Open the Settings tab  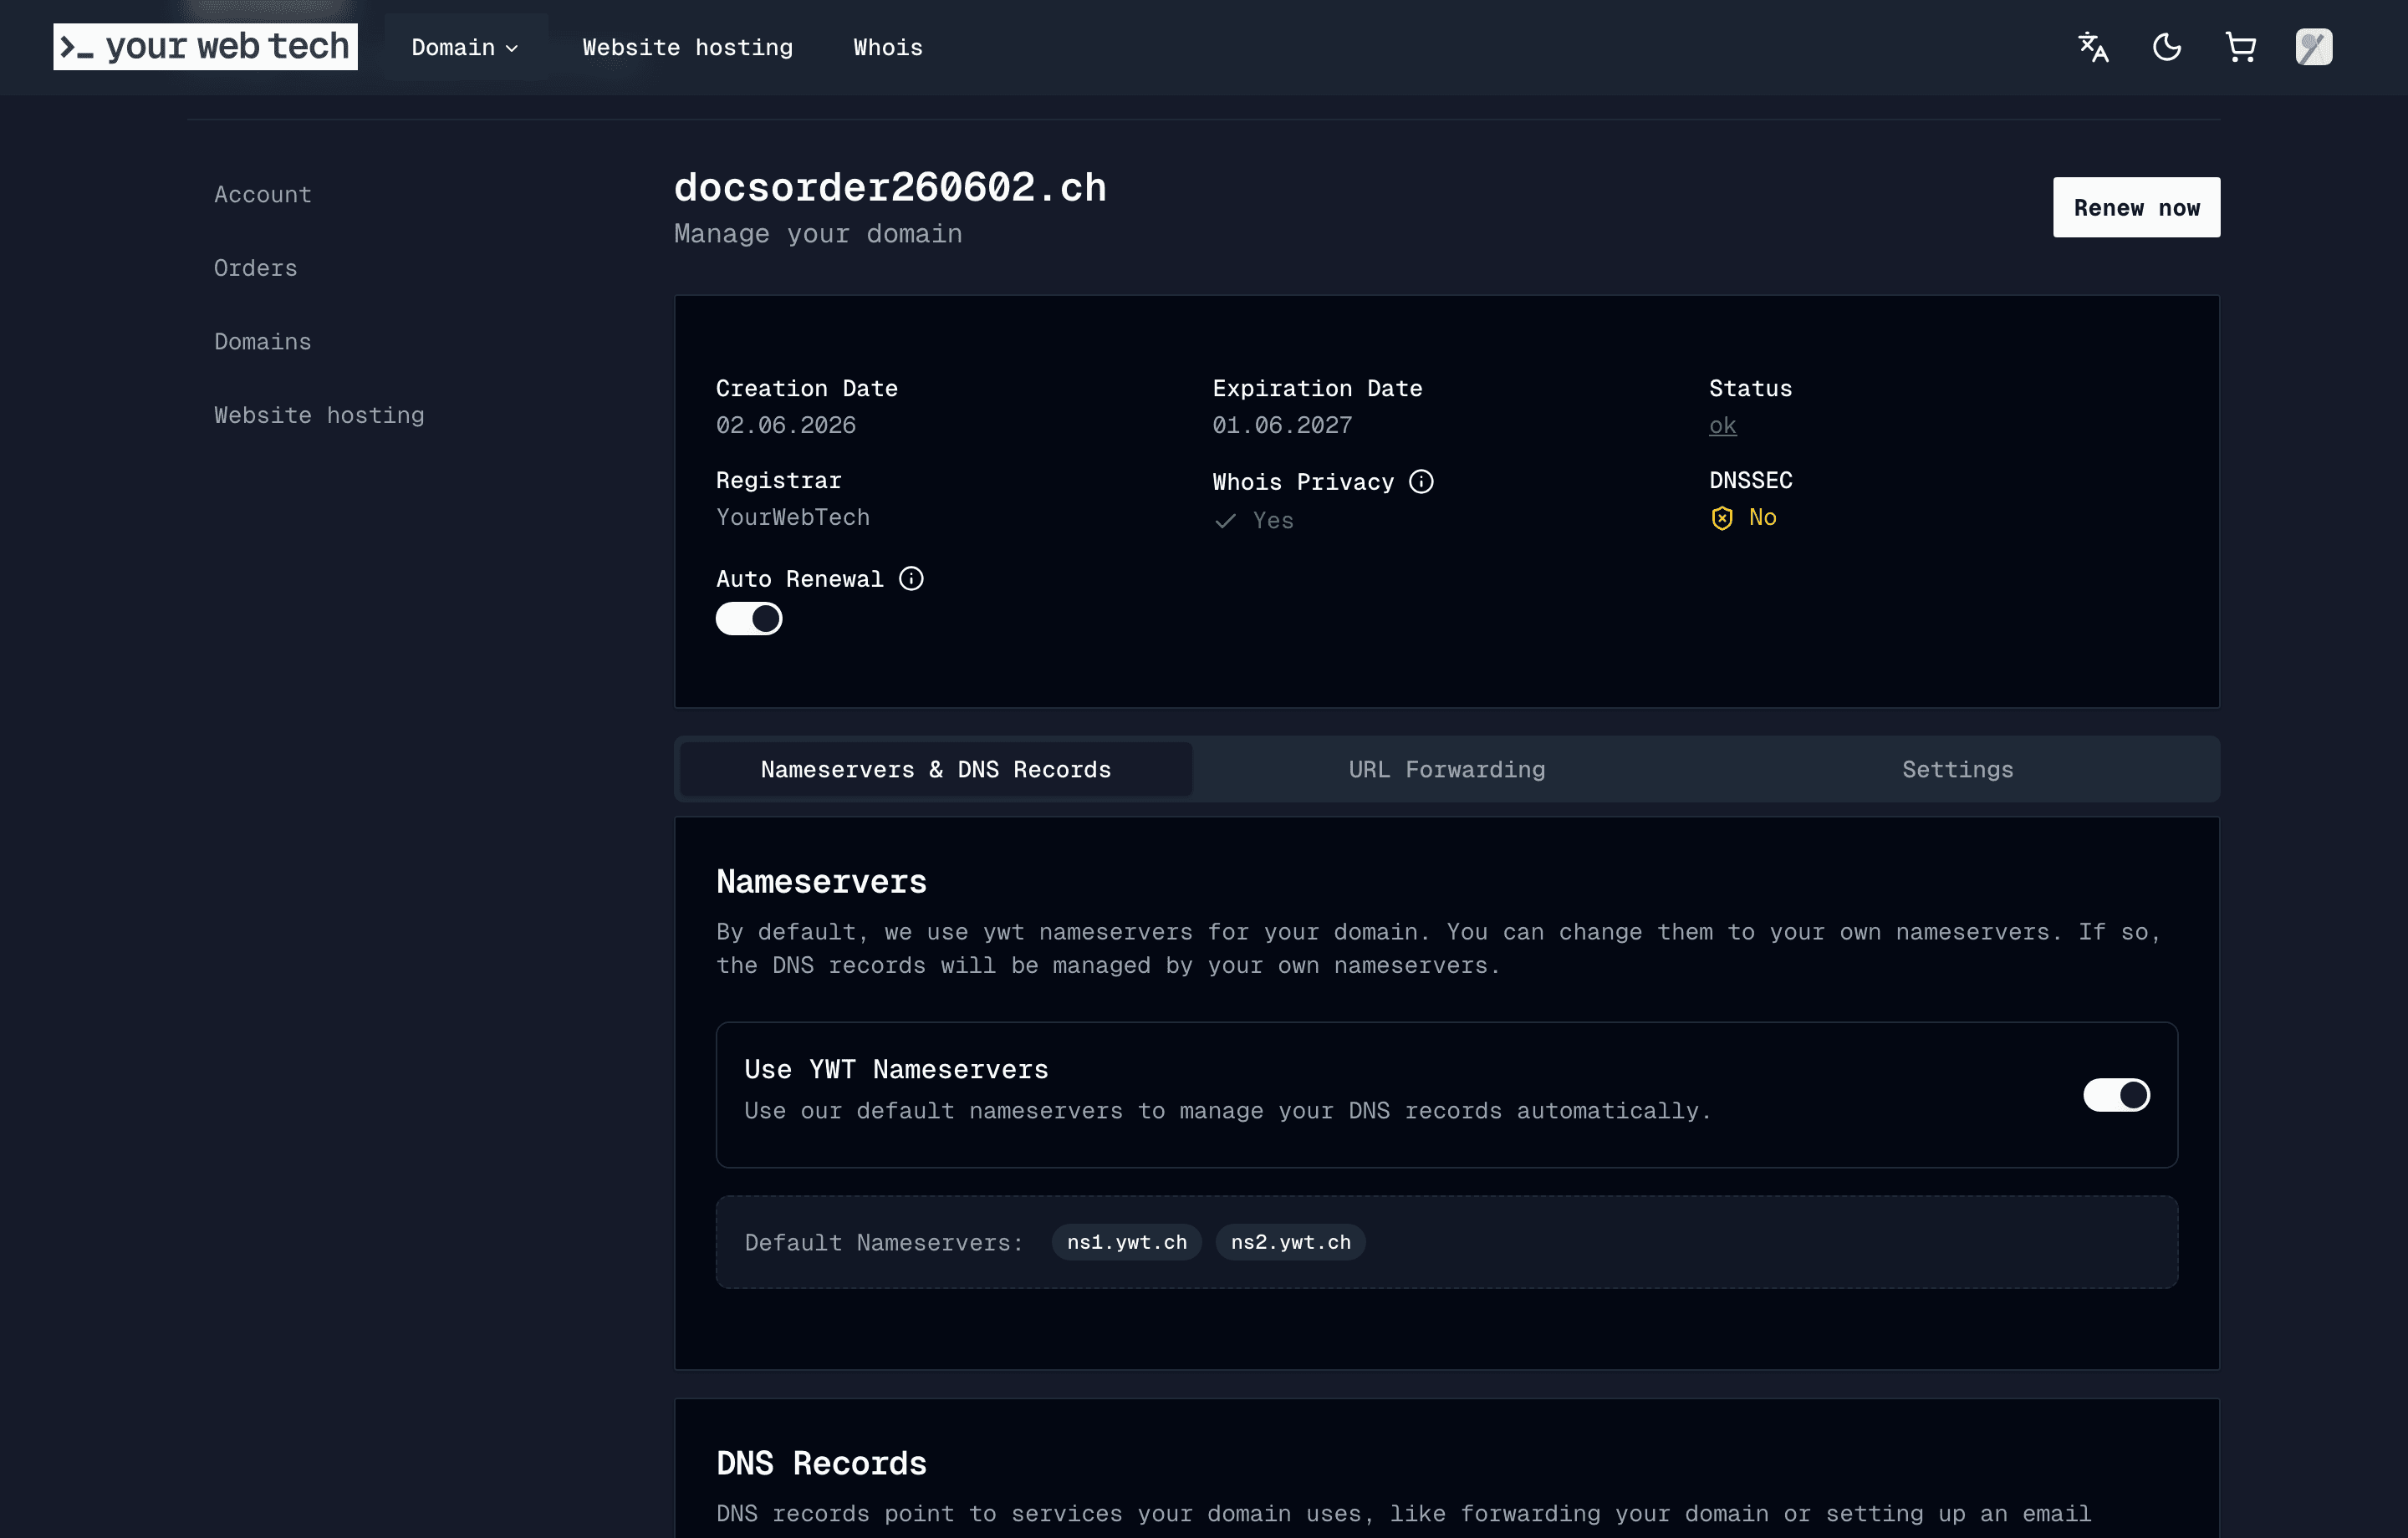pos(1957,769)
